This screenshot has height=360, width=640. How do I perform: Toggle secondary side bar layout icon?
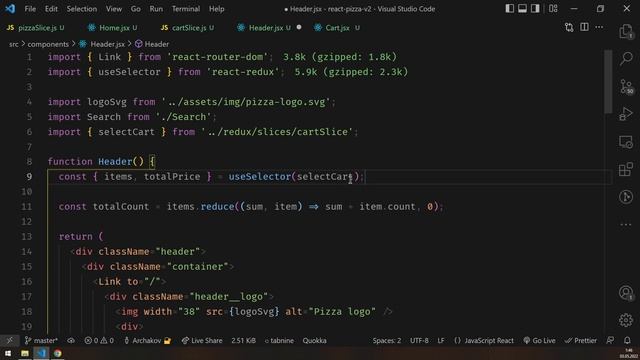click(x=535, y=9)
